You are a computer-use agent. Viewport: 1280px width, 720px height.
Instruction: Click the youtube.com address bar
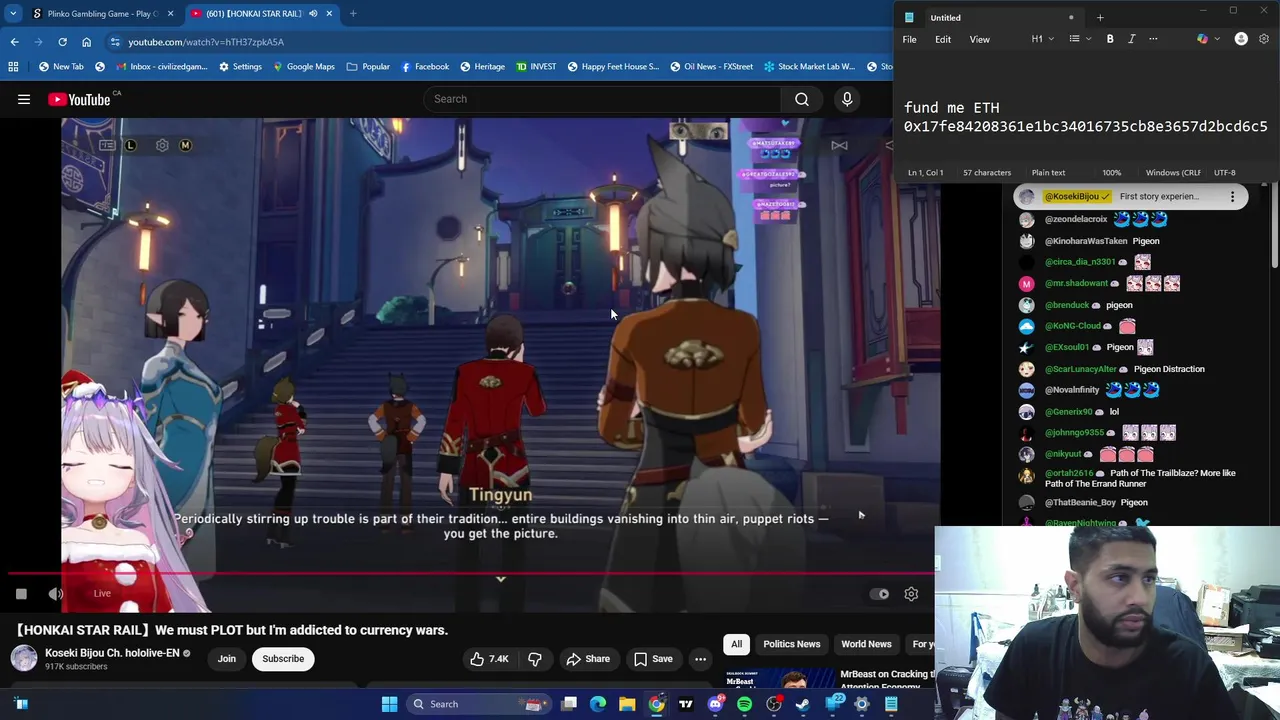[500, 42]
